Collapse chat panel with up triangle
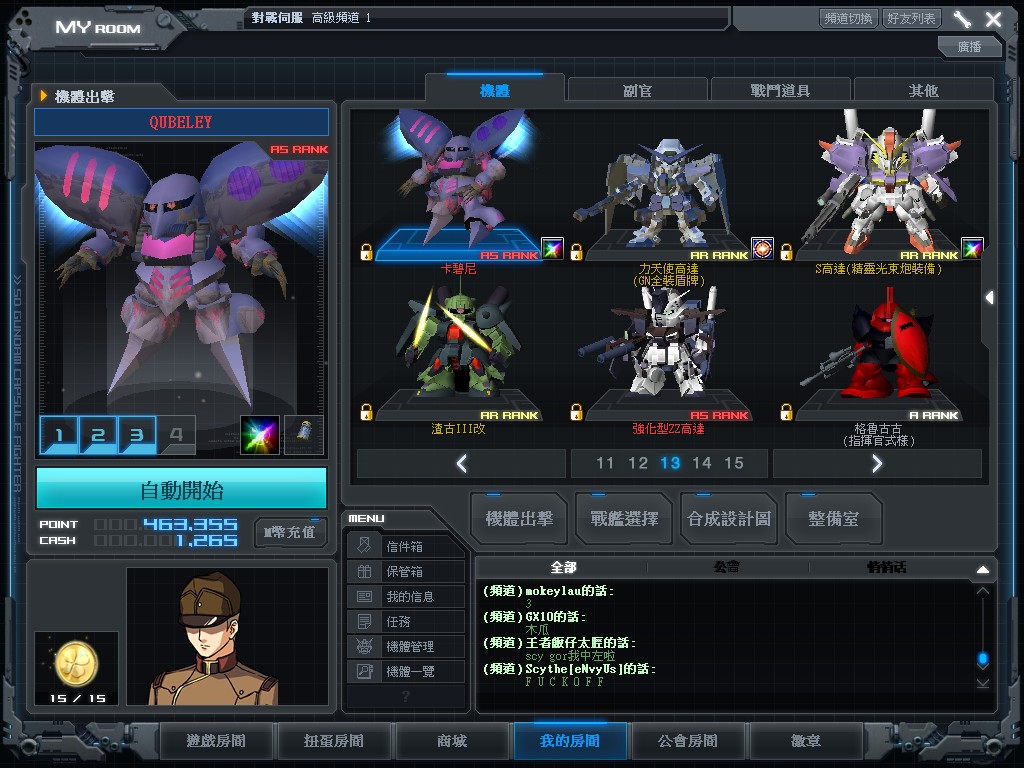This screenshot has height=768, width=1024. (x=983, y=569)
